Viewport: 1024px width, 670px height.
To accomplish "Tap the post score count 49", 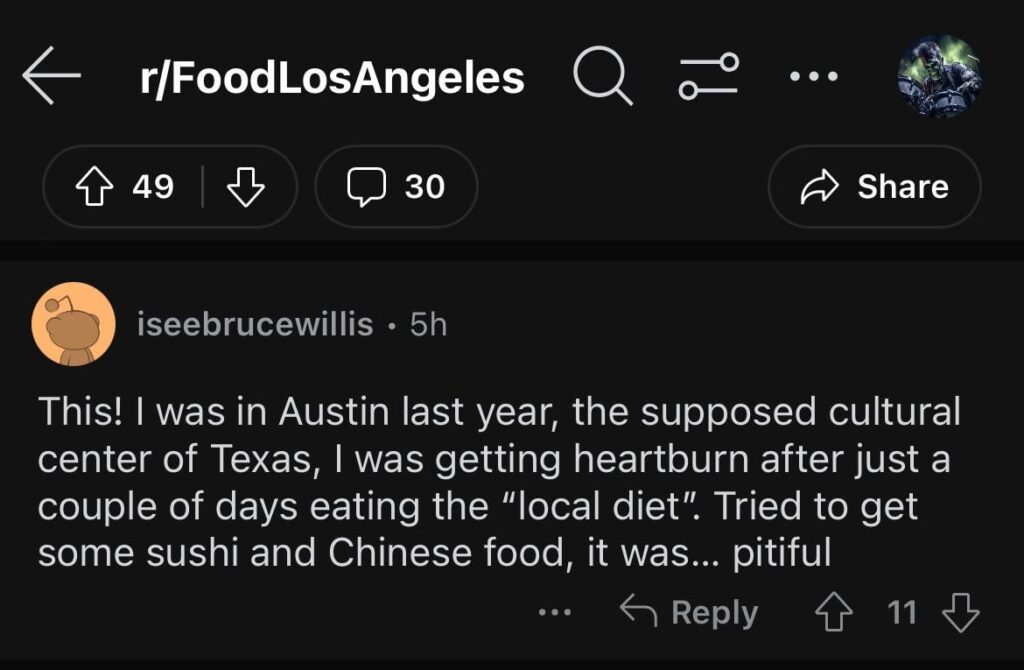I will (153, 187).
